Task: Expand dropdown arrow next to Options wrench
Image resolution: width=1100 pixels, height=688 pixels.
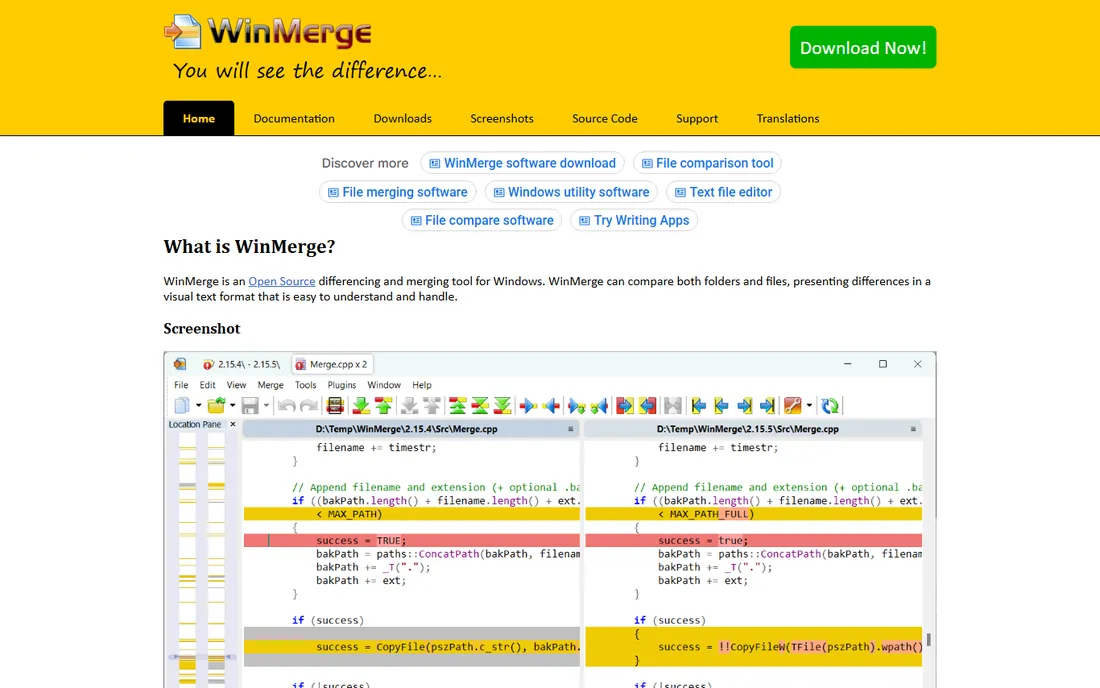Action: (x=810, y=405)
